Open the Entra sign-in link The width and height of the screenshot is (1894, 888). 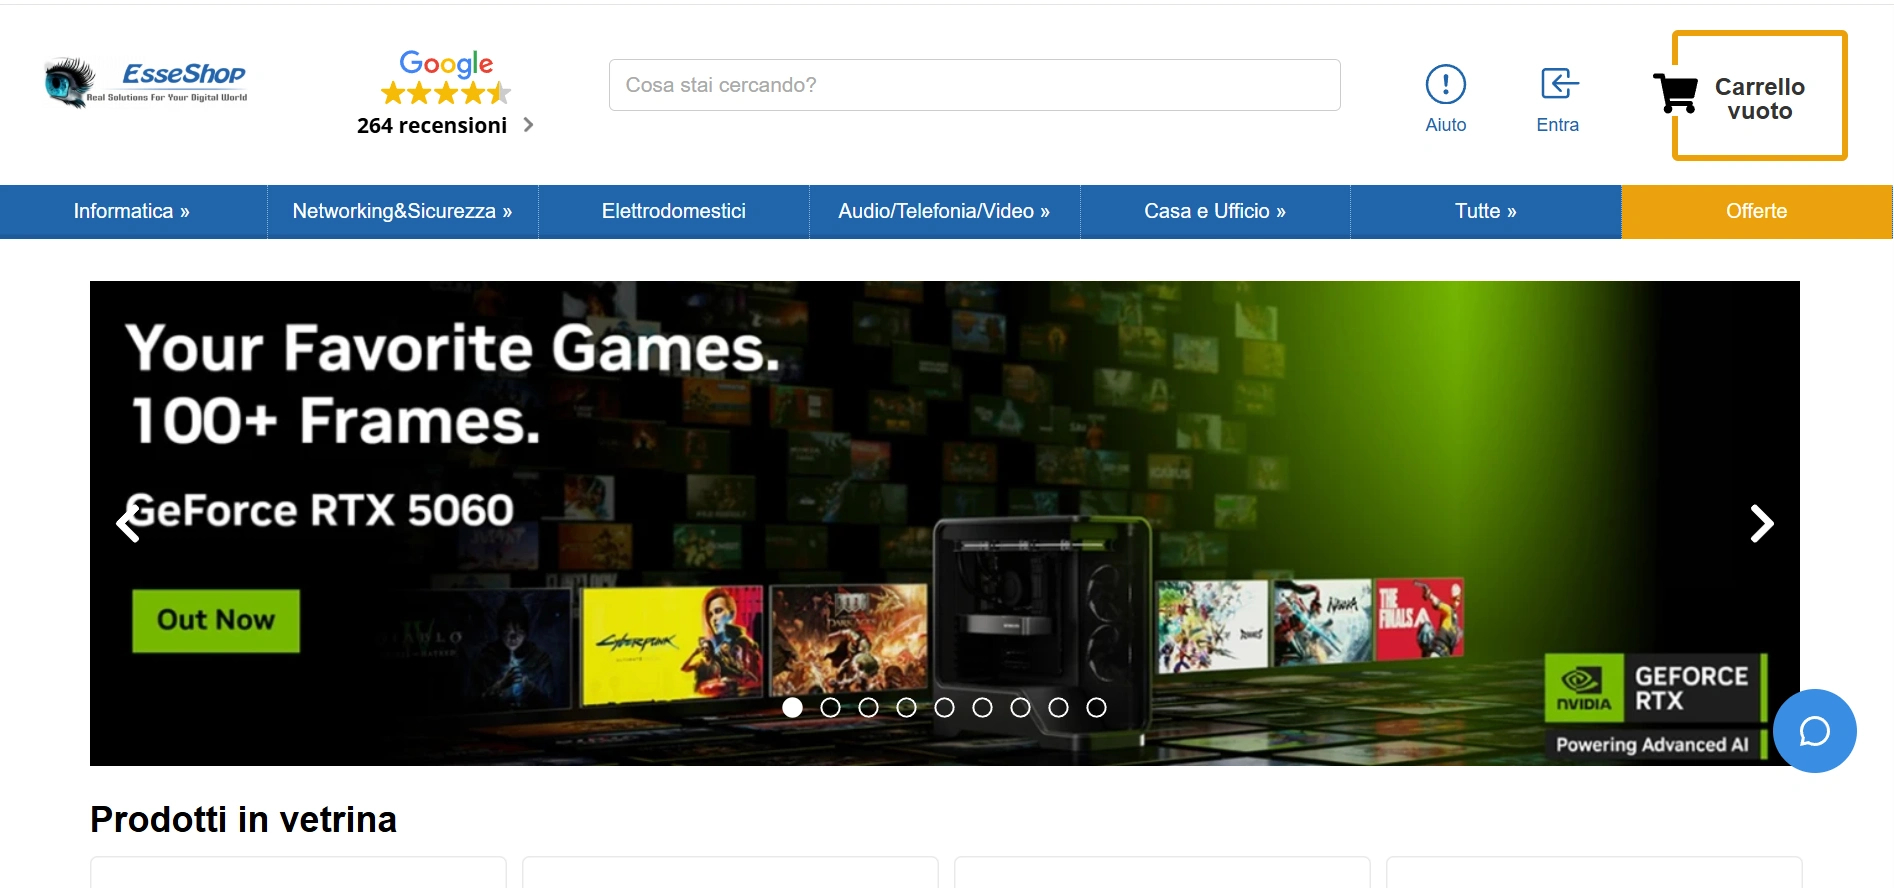click(x=1558, y=125)
